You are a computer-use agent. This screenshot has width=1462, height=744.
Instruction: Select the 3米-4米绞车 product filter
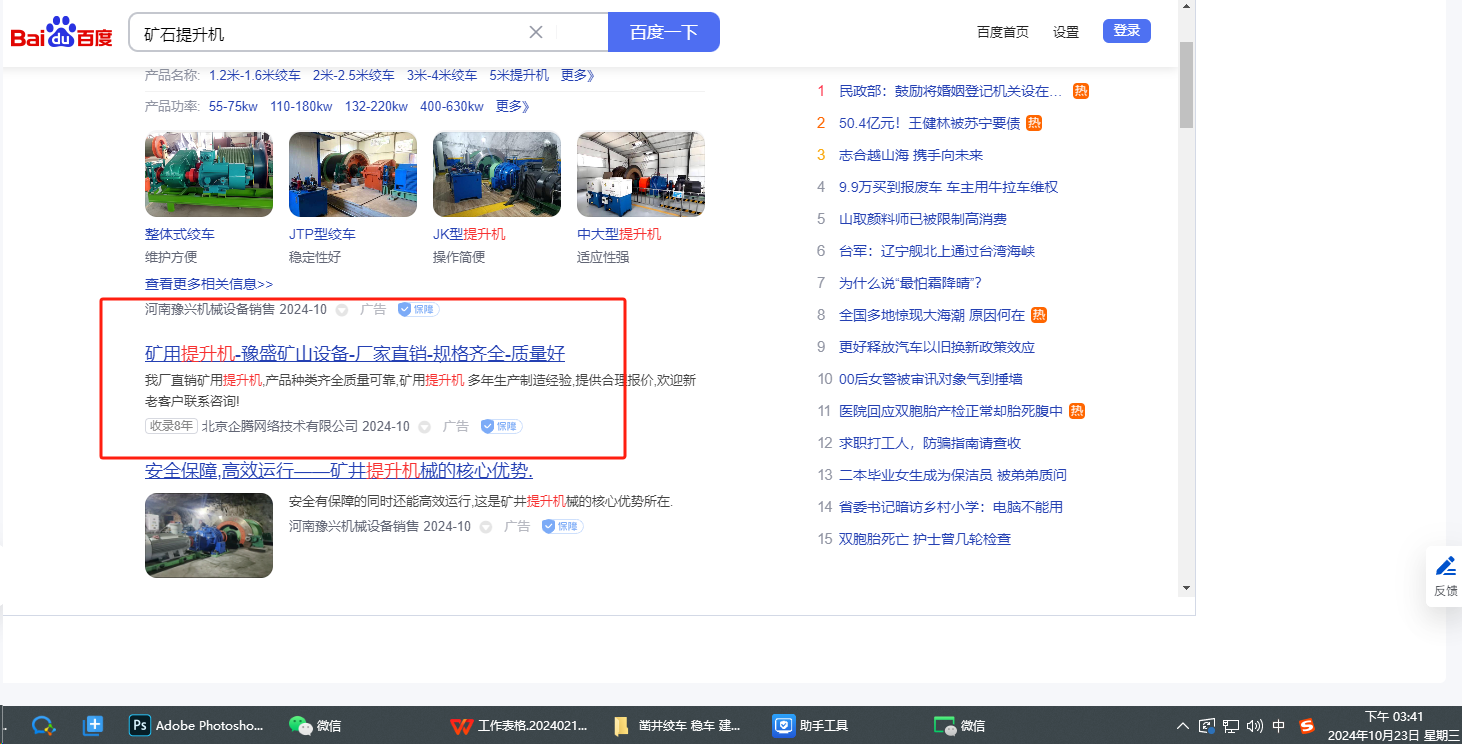click(442, 75)
